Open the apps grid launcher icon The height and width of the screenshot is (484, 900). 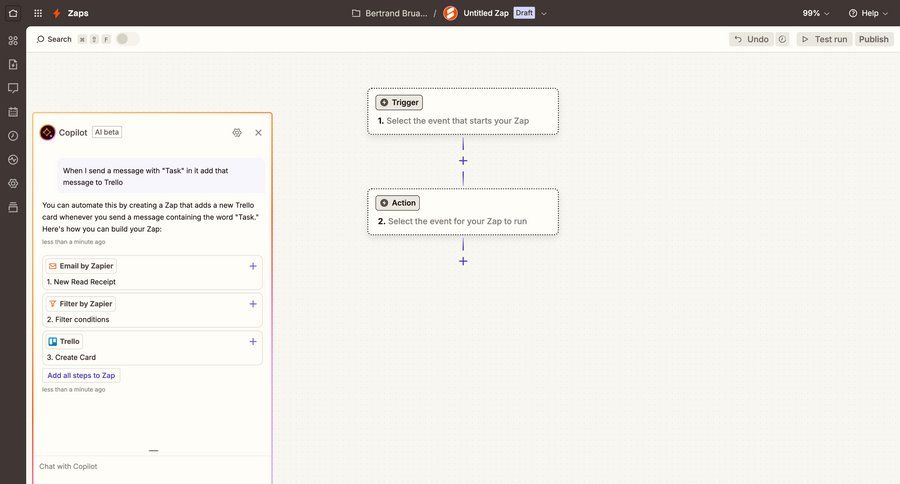(38, 13)
